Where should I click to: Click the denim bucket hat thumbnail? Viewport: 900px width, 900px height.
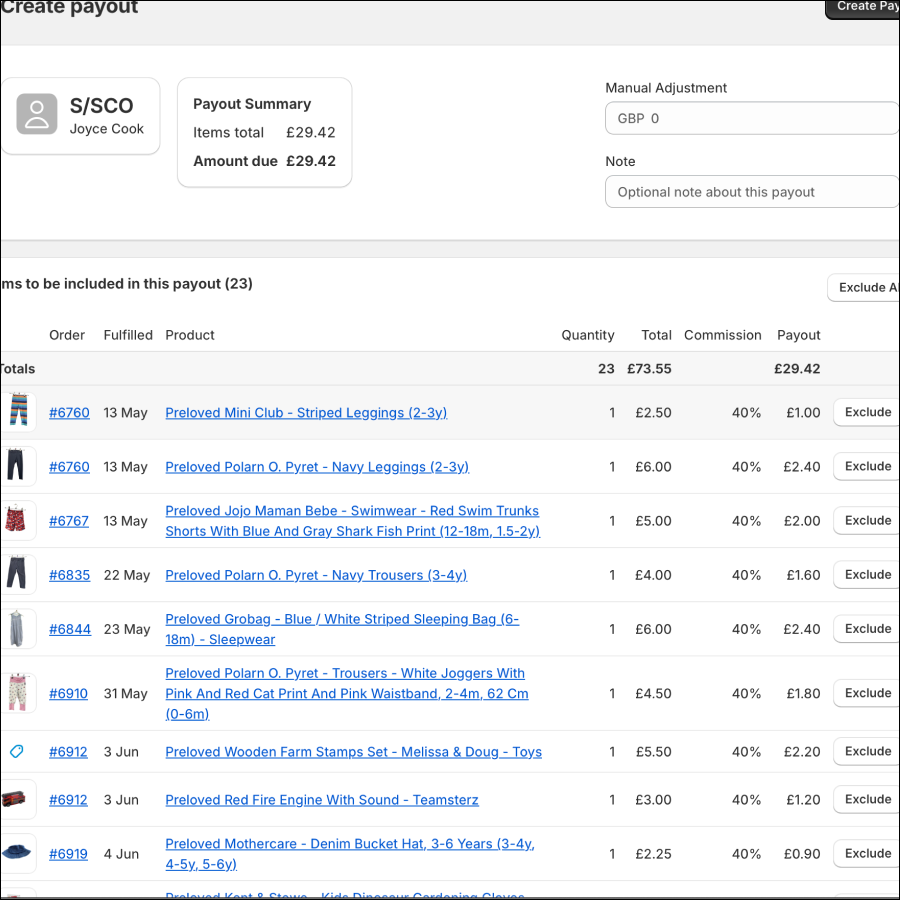coord(18,854)
